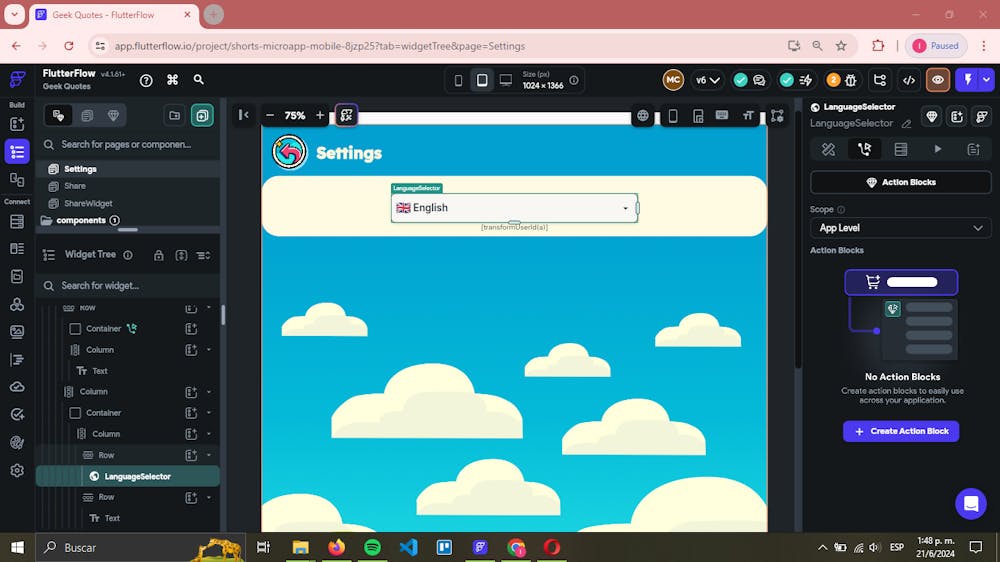Open the Widget Tree navigation icon

(17, 152)
